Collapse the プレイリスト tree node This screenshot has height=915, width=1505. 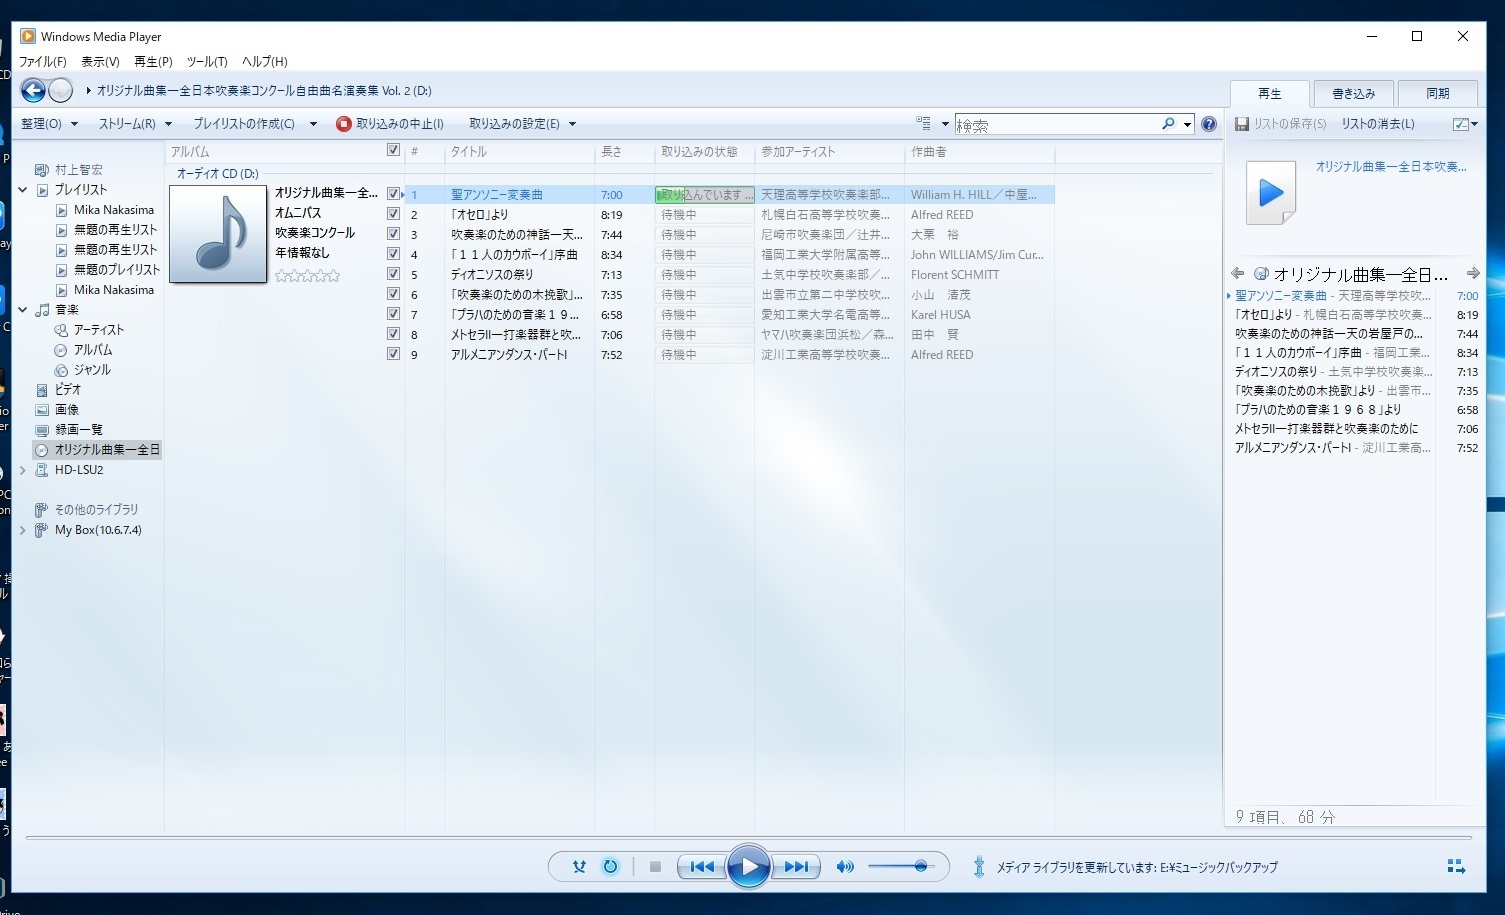point(23,190)
